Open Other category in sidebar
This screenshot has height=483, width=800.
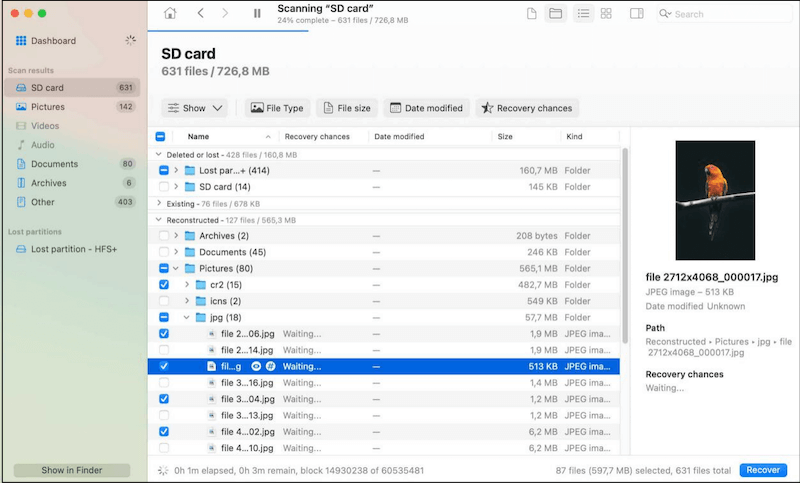(72, 202)
